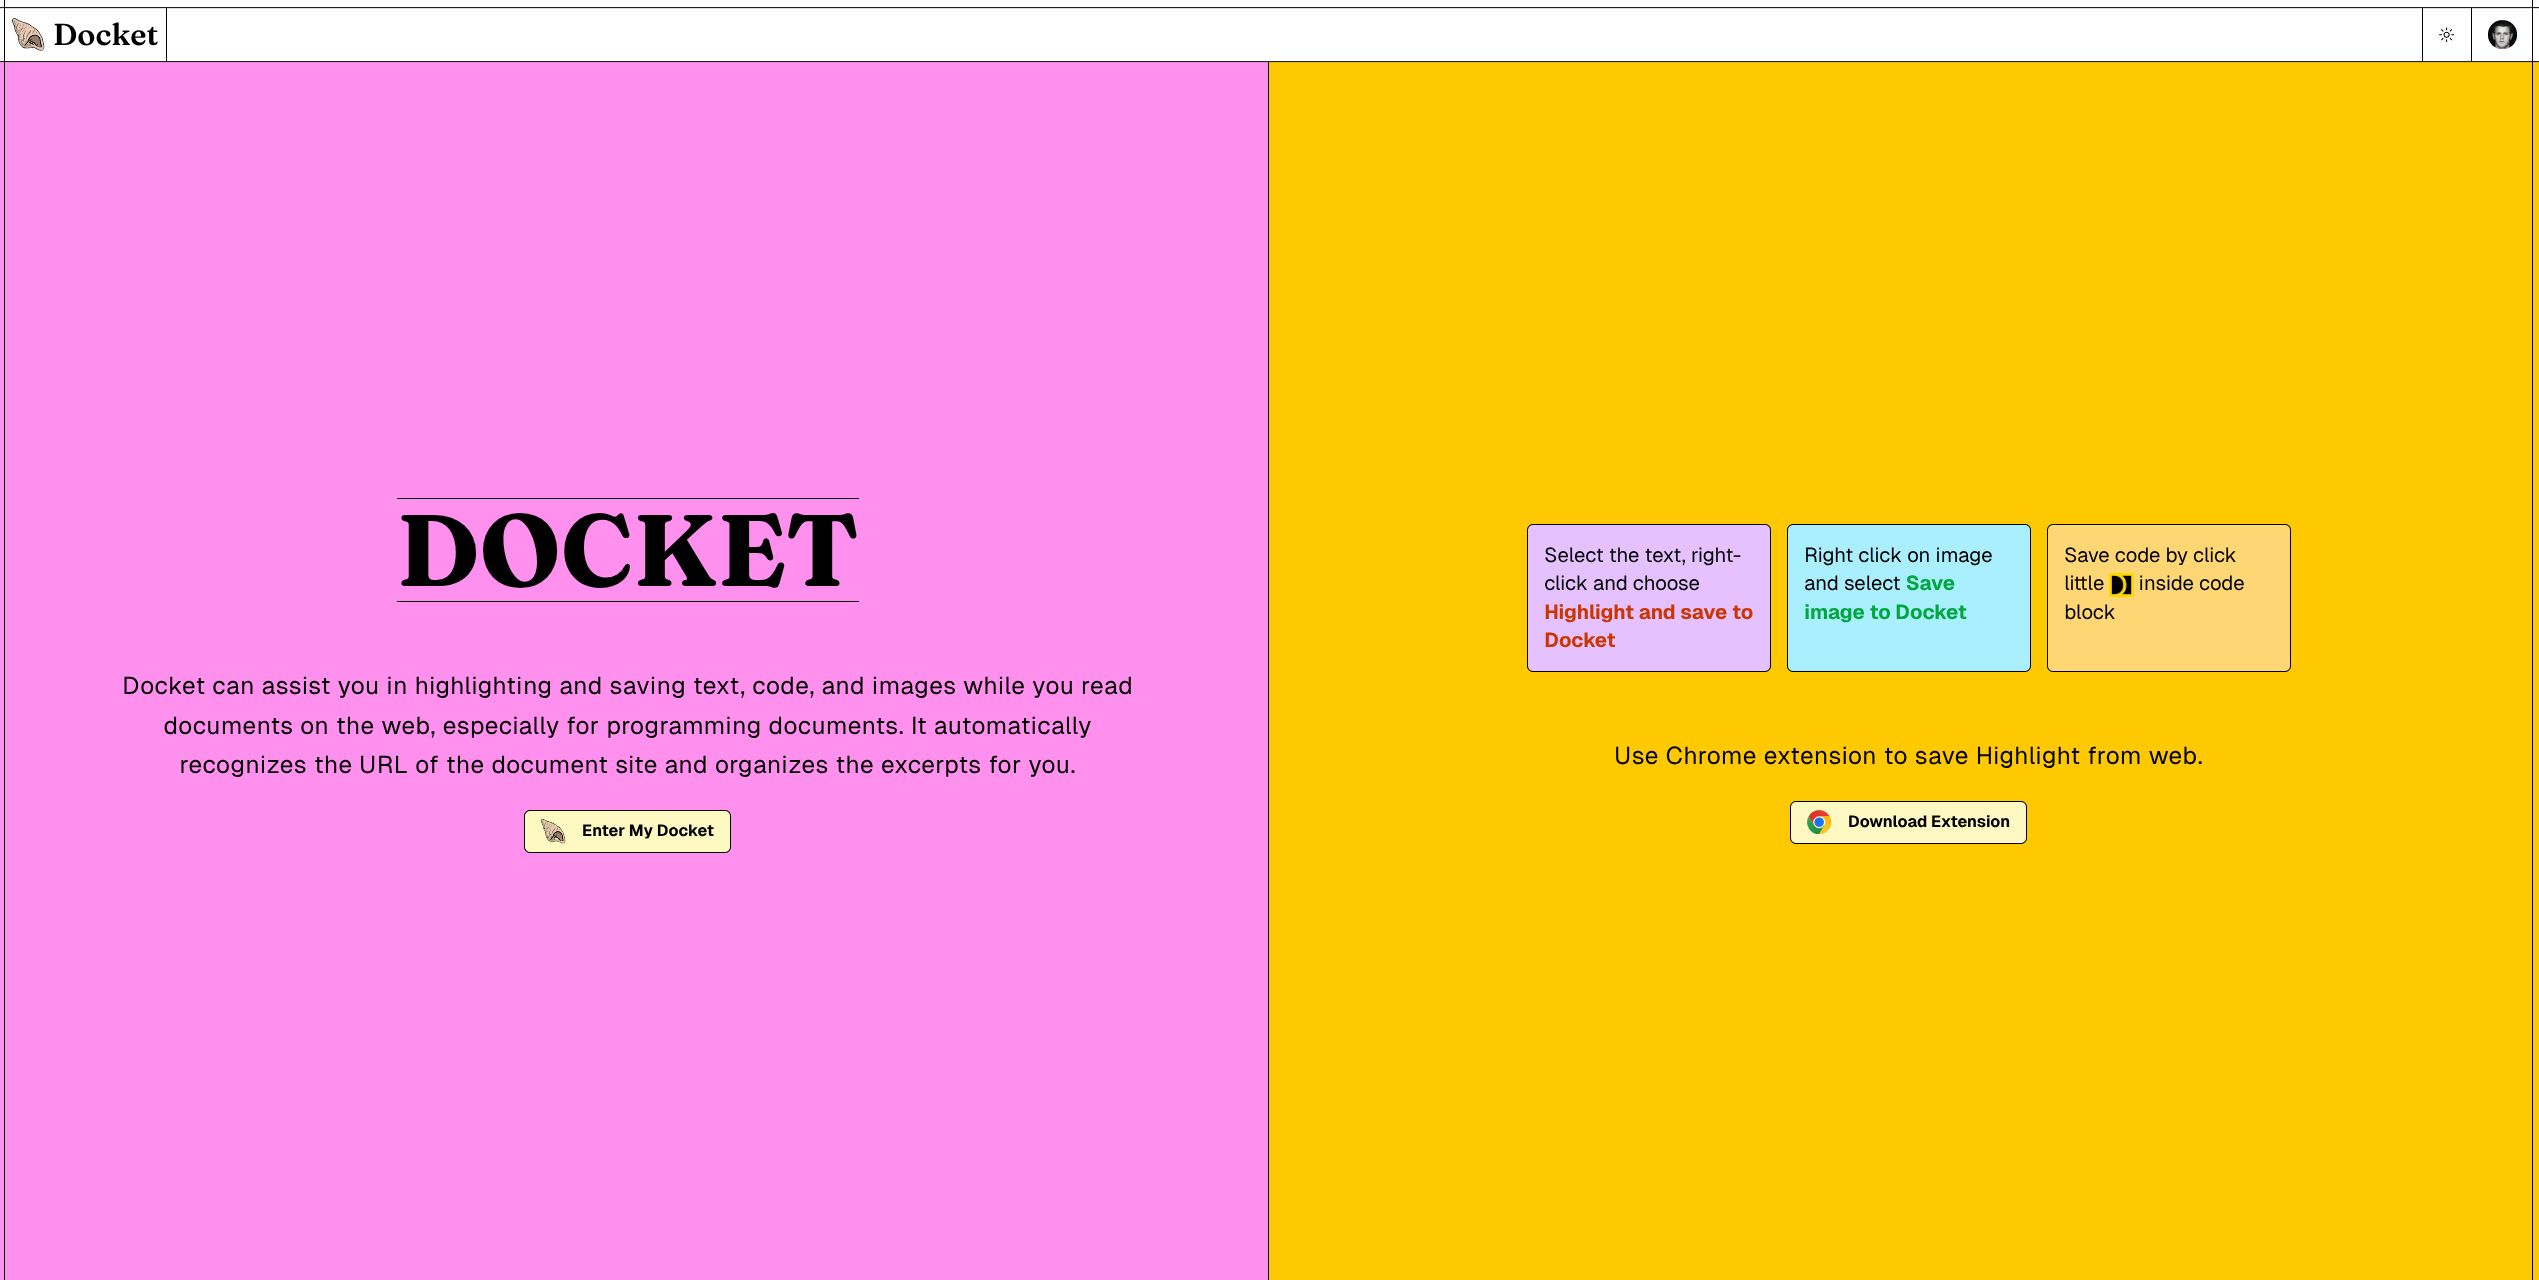
Task: Click the green 'Save image to Docket' text
Action: coord(1884,612)
